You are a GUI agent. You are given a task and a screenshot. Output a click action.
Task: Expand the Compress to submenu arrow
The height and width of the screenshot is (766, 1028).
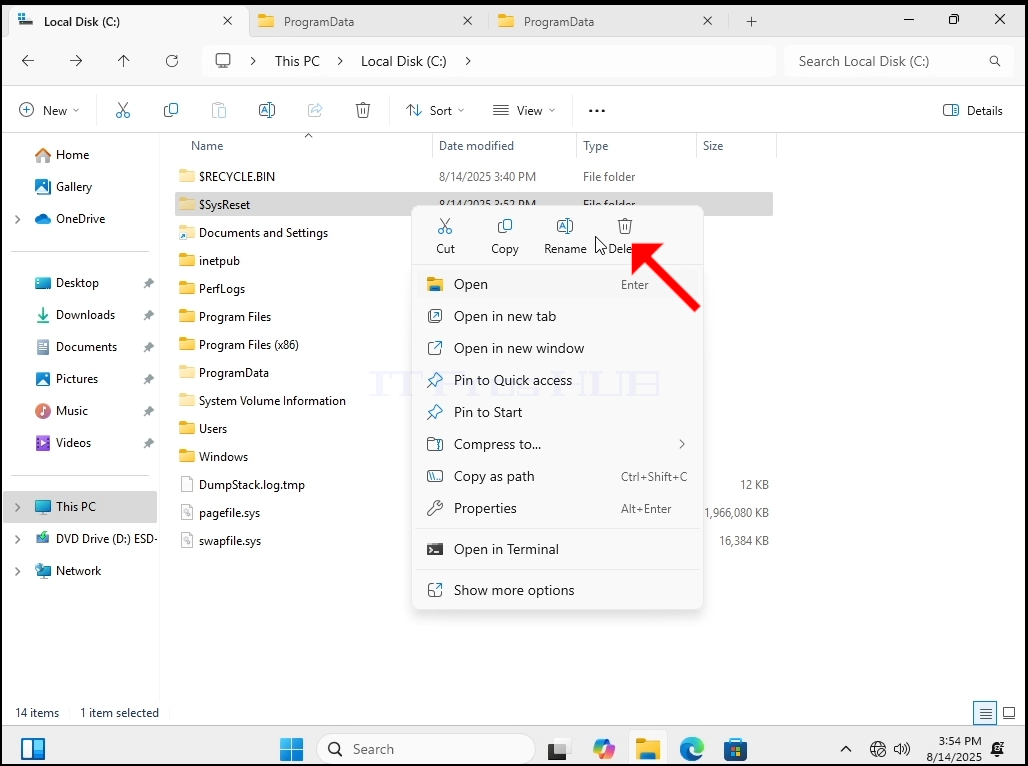682,445
